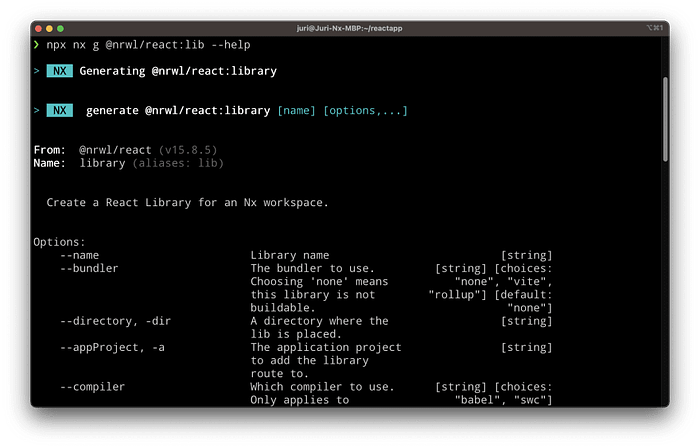Click the '--appProject, -a' option

112,347
